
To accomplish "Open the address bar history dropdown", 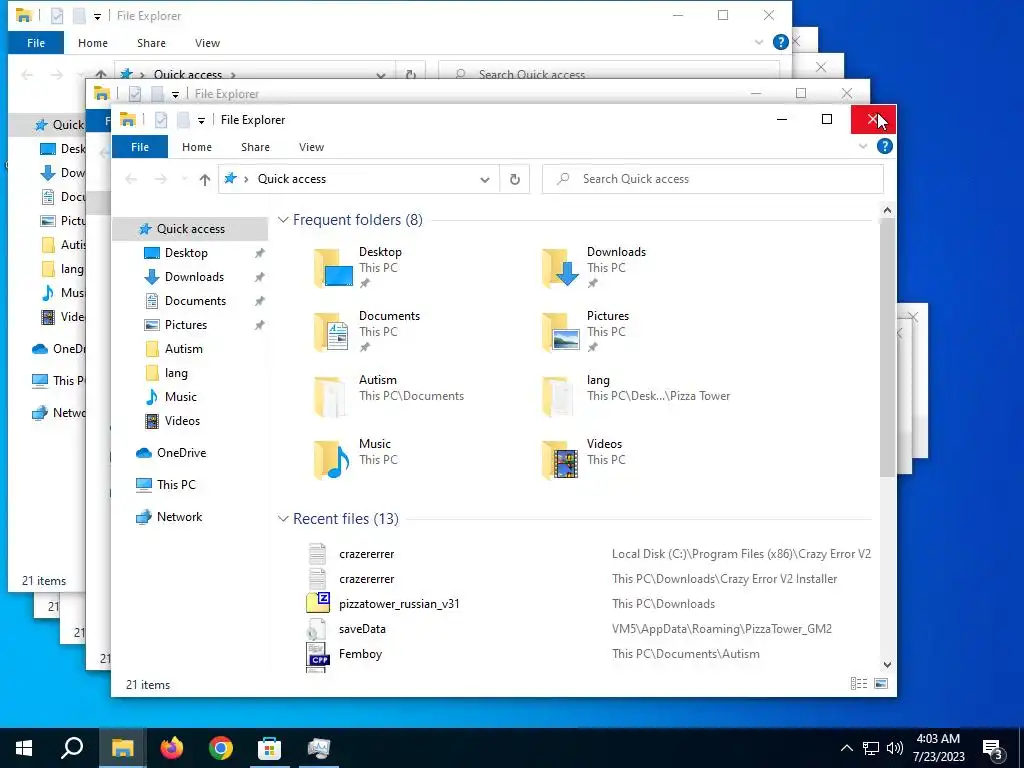I will [x=485, y=180].
